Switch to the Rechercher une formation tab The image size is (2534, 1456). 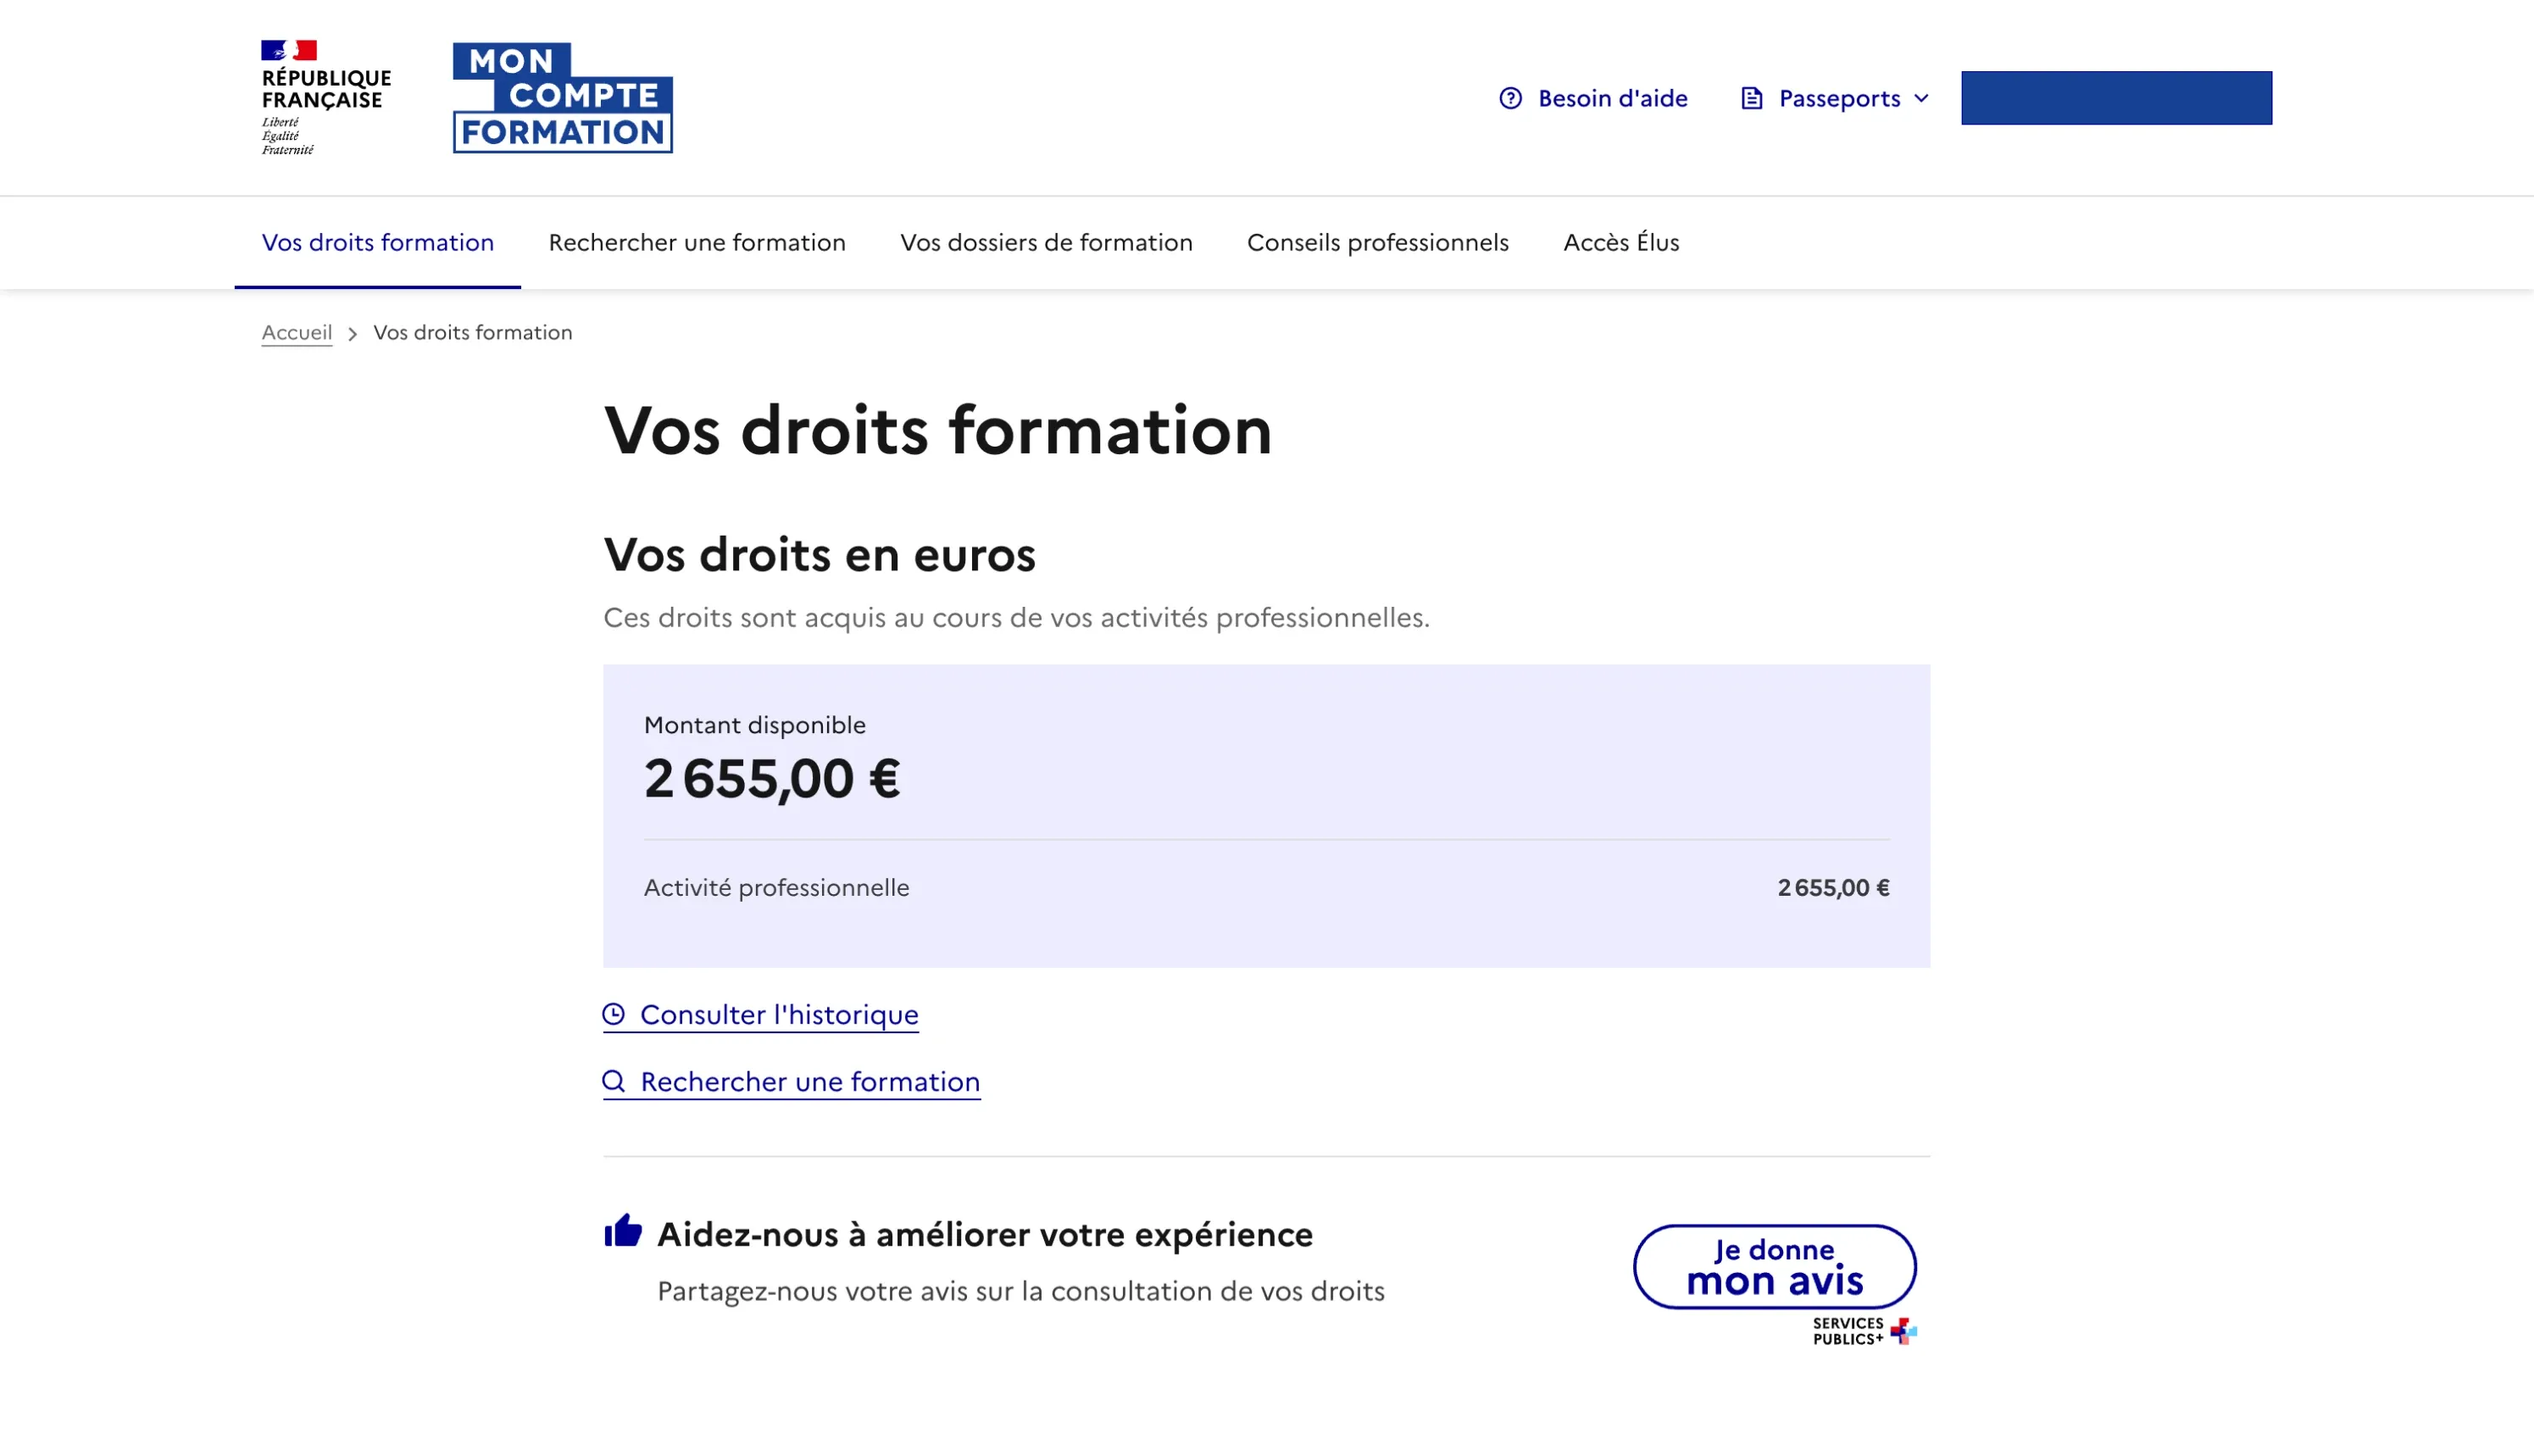click(x=696, y=242)
